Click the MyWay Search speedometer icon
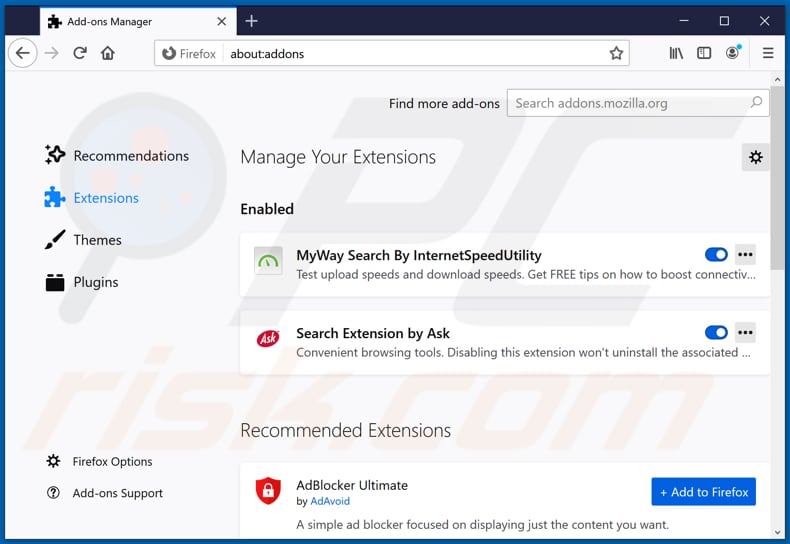The width and height of the screenshot is (790, 544). [x=268, y=260]
